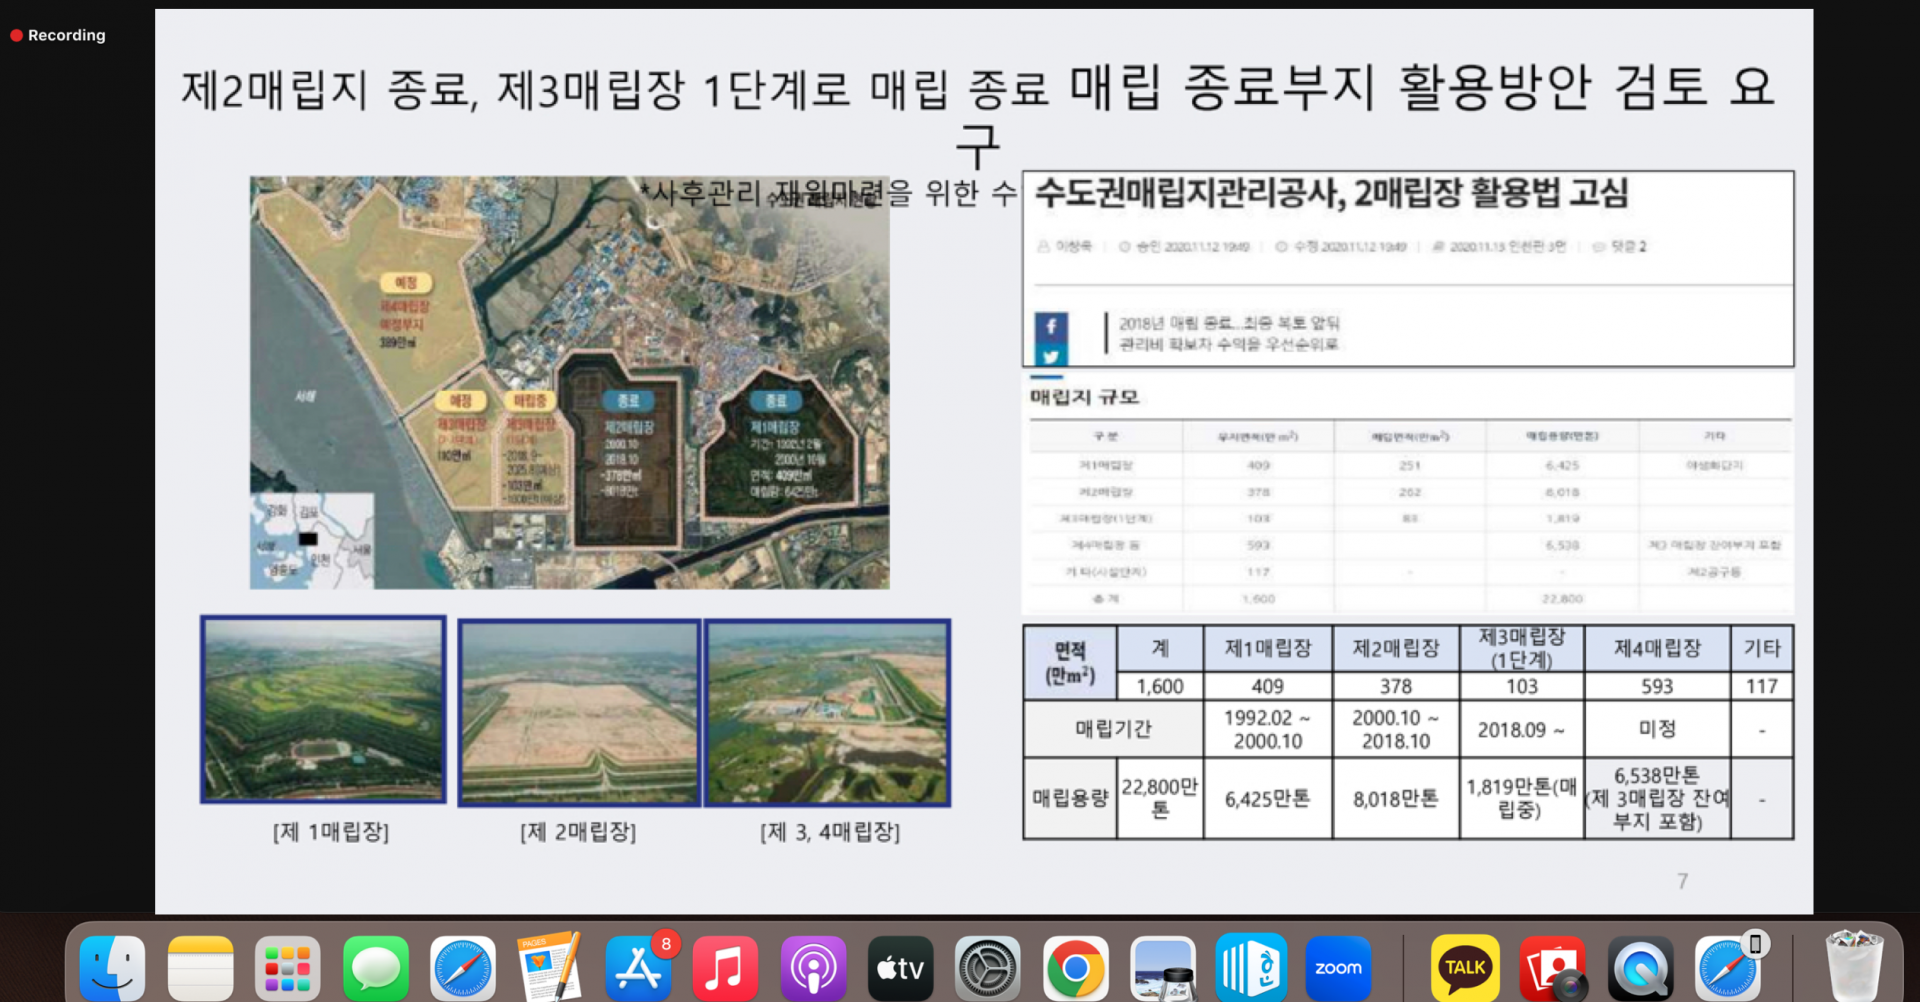Open Finder from the dock
1920x1002 pixels.
112,968
